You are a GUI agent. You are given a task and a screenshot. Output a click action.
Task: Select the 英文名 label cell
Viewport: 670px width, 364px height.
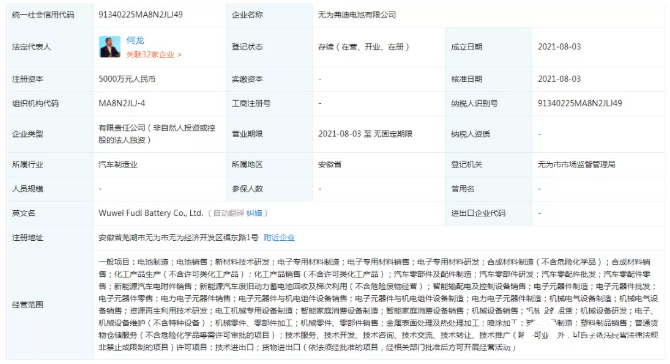50,213
